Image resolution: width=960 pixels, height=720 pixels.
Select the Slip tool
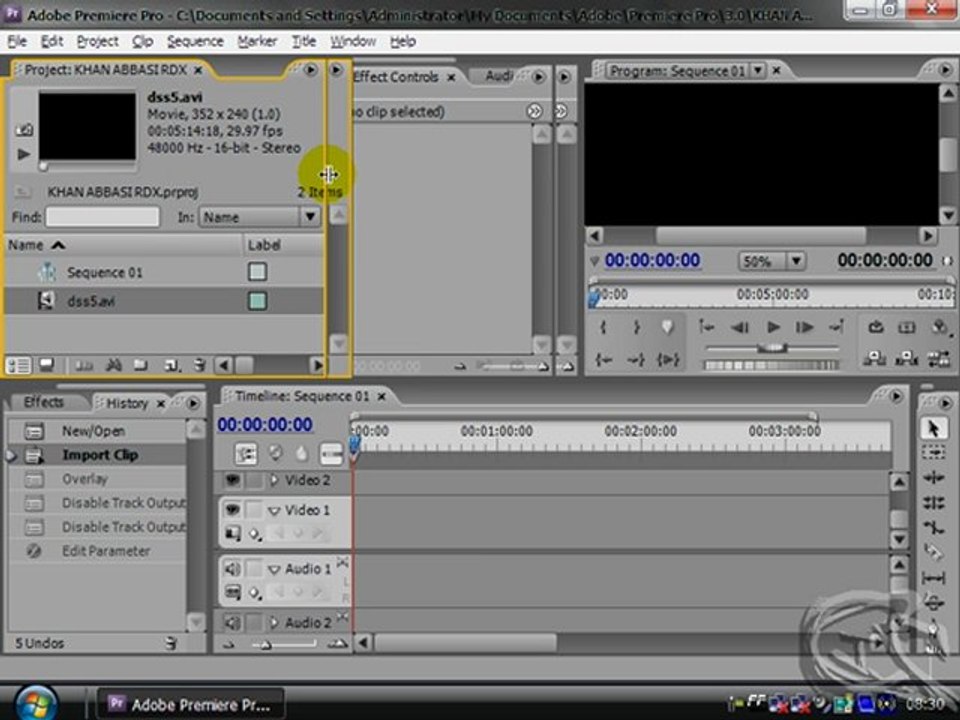tap(933, 578)
